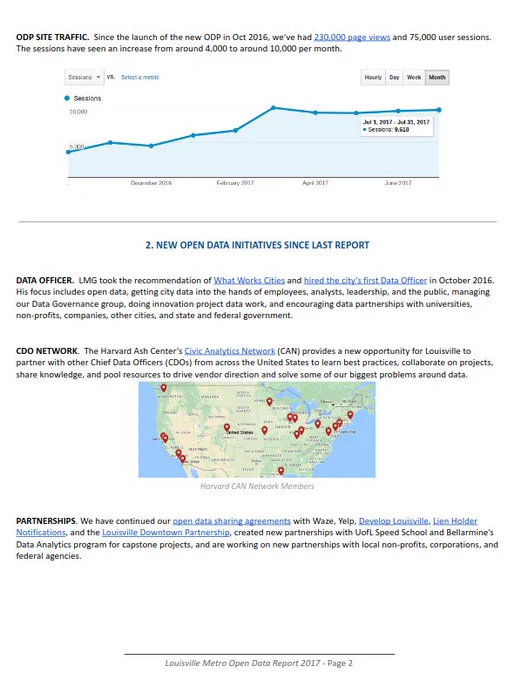Click the 'NEW OPEN DATA INITIATIVES' section heading
Viewport: 521px width, 680px height.
click(257, 245)
